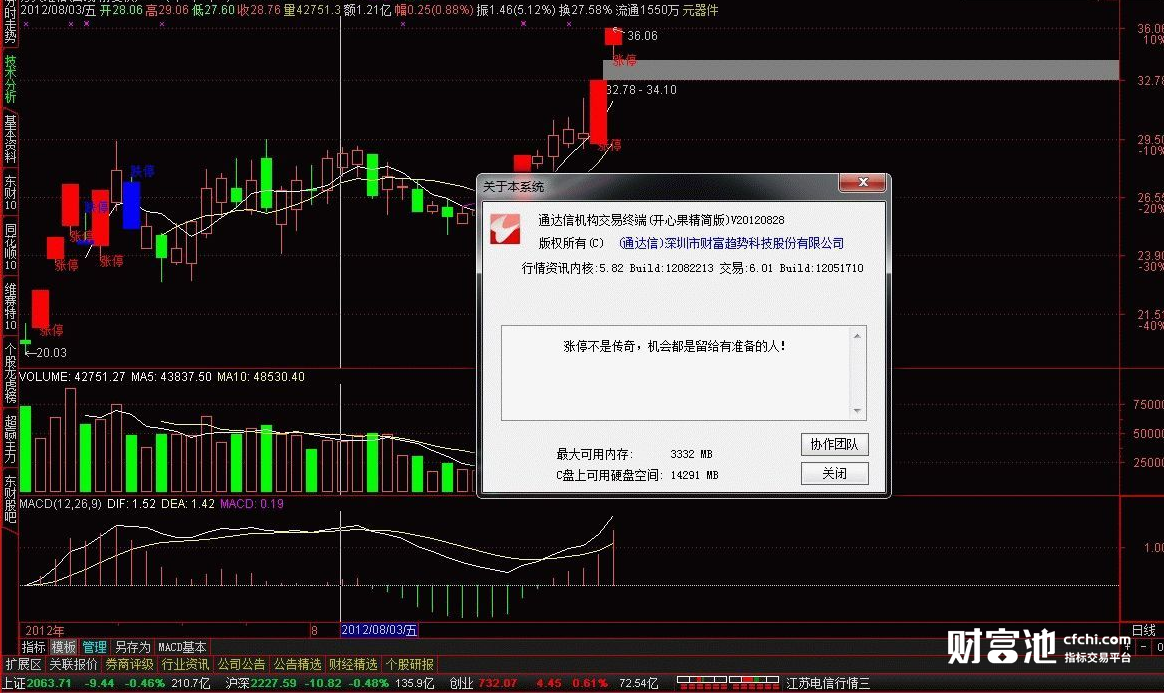Open the 公告精选 tab
This screenshot has width=1164, height=693.
pyautogui.click(x=297, y=665)
